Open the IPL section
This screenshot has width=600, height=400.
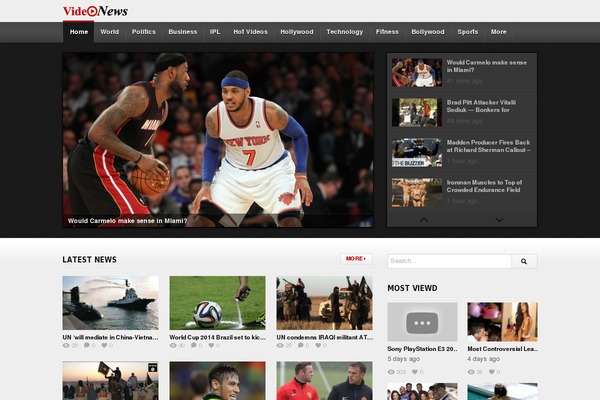point(215,32)
